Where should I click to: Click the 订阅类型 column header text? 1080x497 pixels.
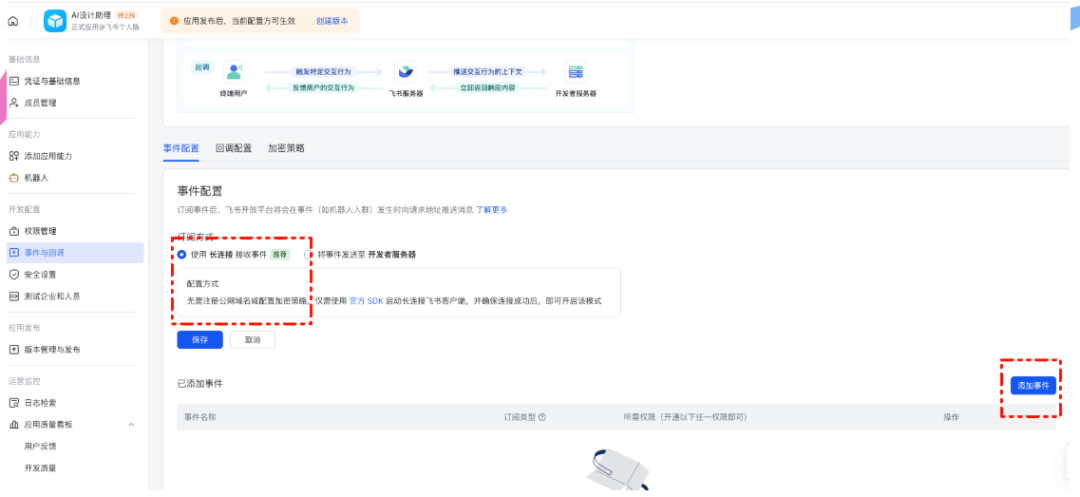520,417
